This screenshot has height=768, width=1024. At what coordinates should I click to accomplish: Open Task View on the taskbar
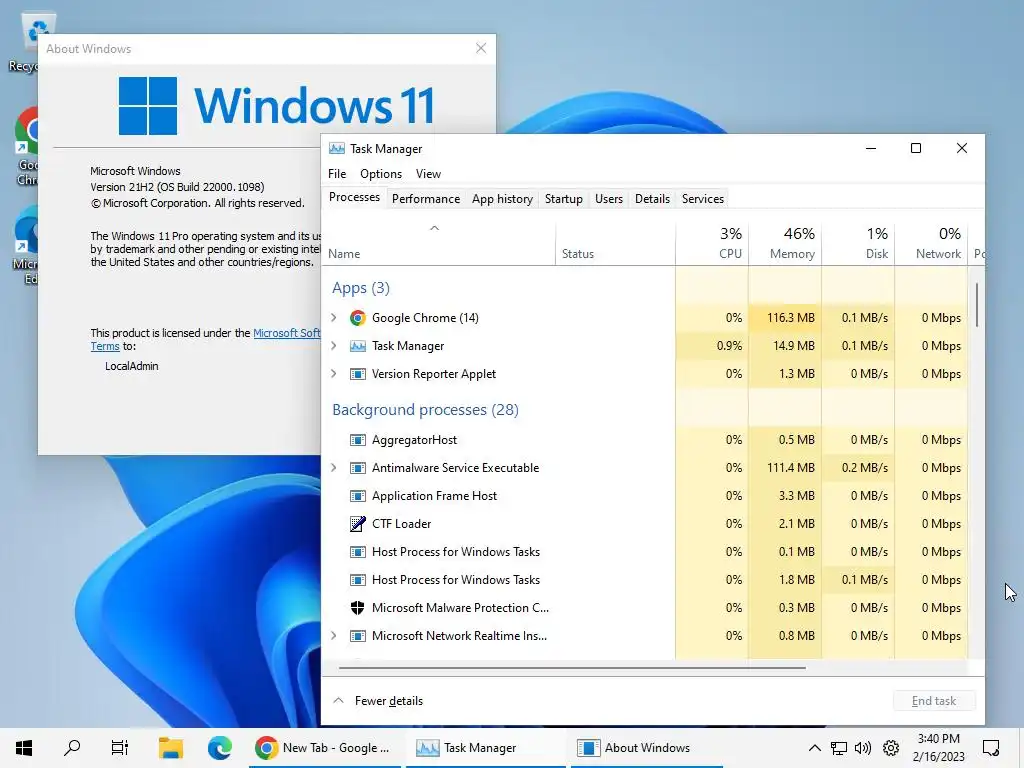pos(120,748)
